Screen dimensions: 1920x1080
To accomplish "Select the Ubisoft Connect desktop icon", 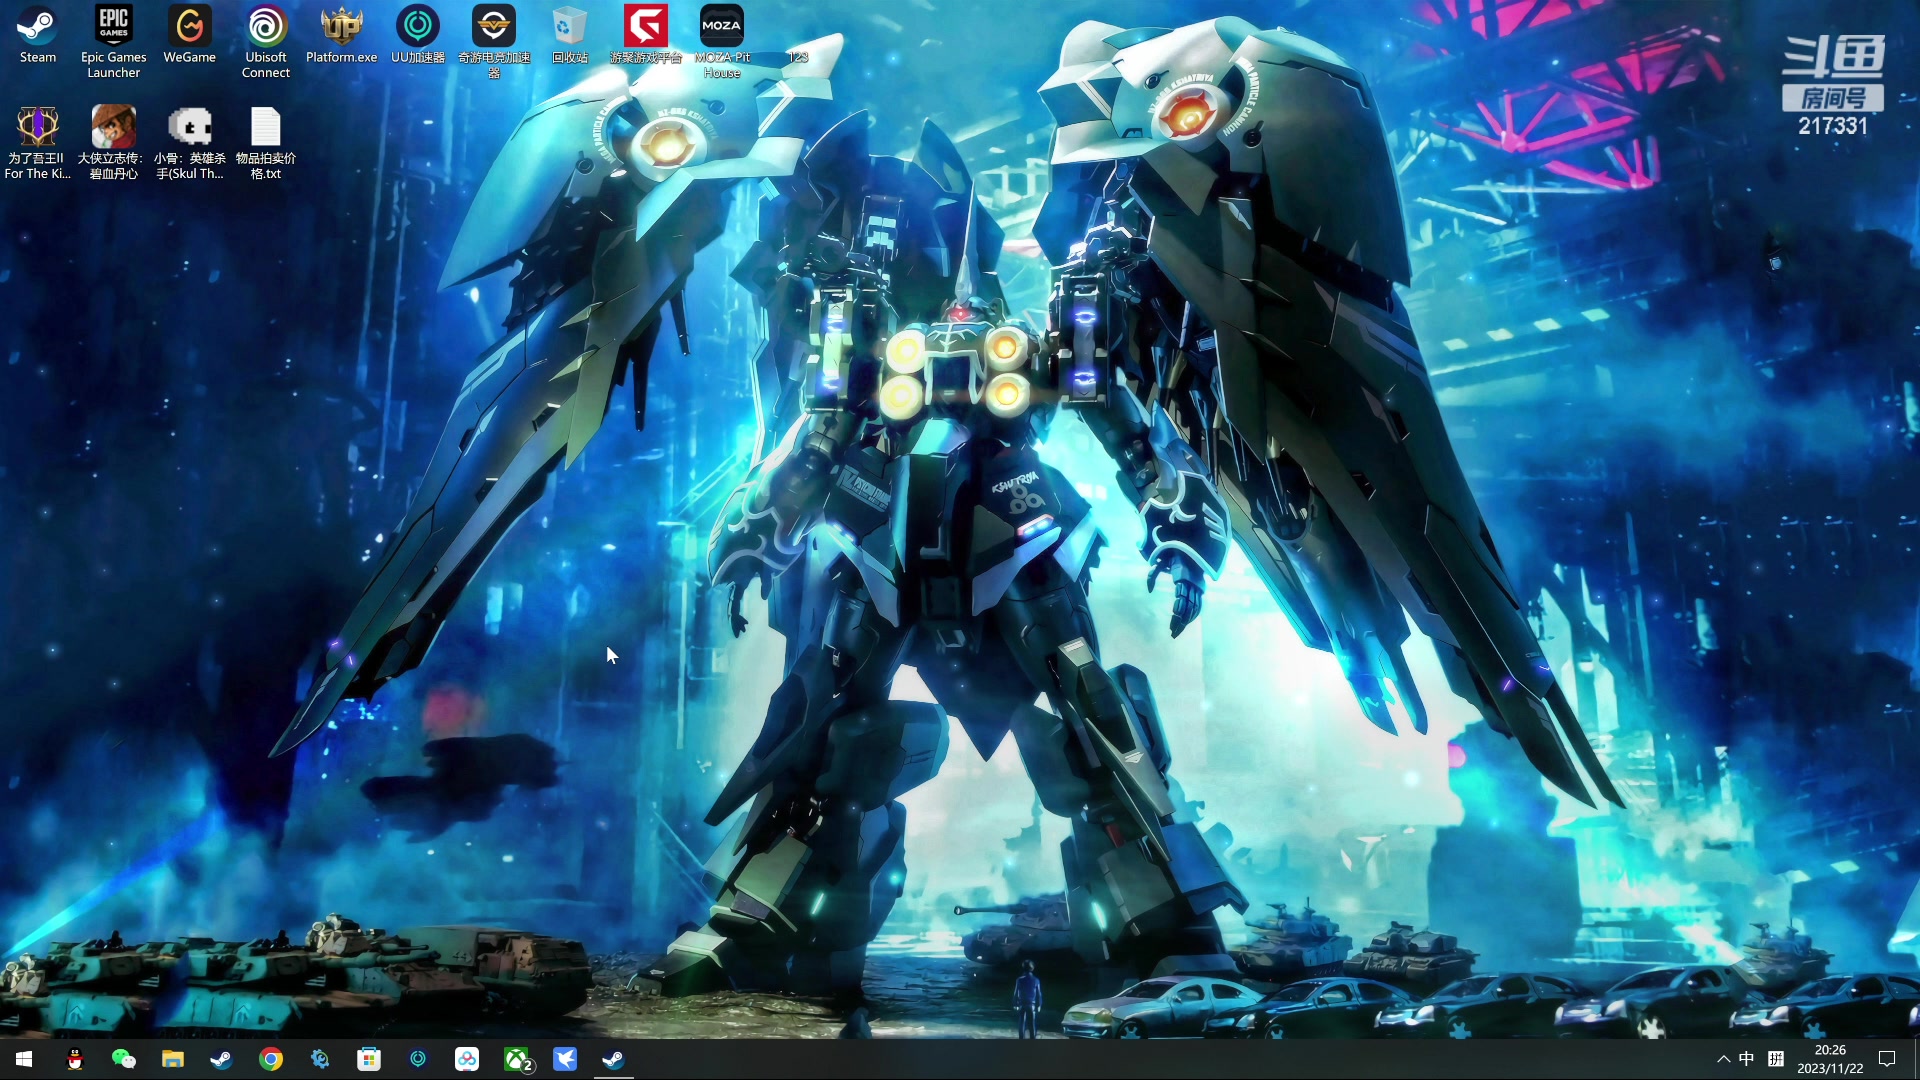I will 266,42.
